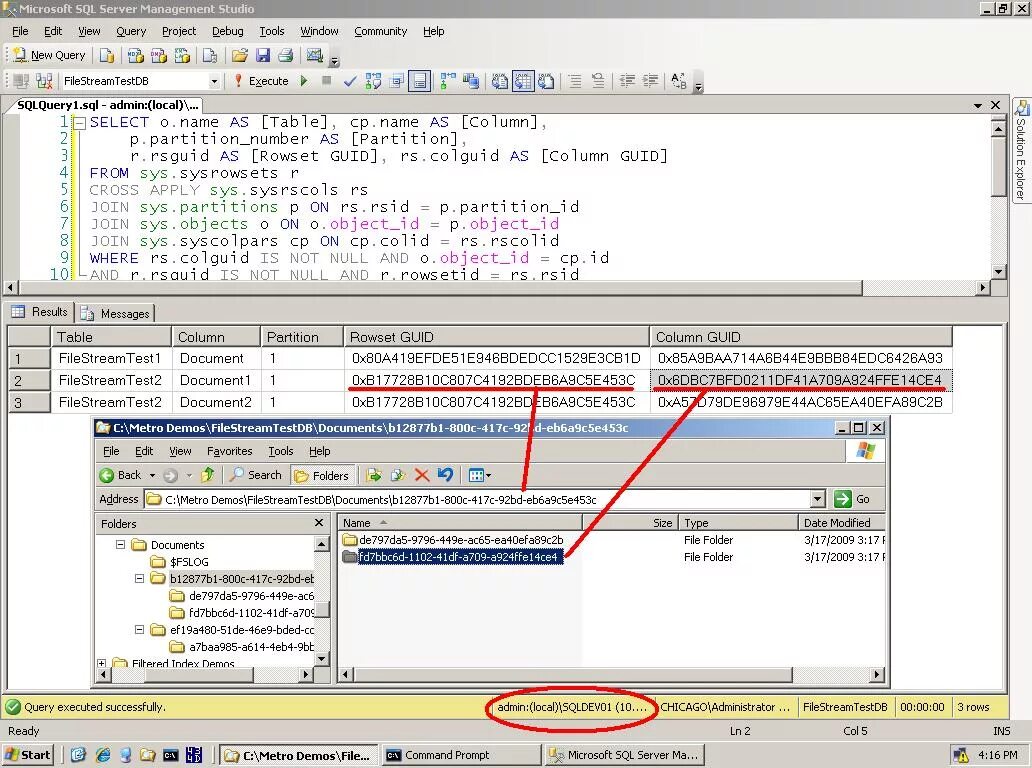Click the Analysis Services DMX Query icon
Viewport: 1032px width, 768px height.
coord(159,55)
